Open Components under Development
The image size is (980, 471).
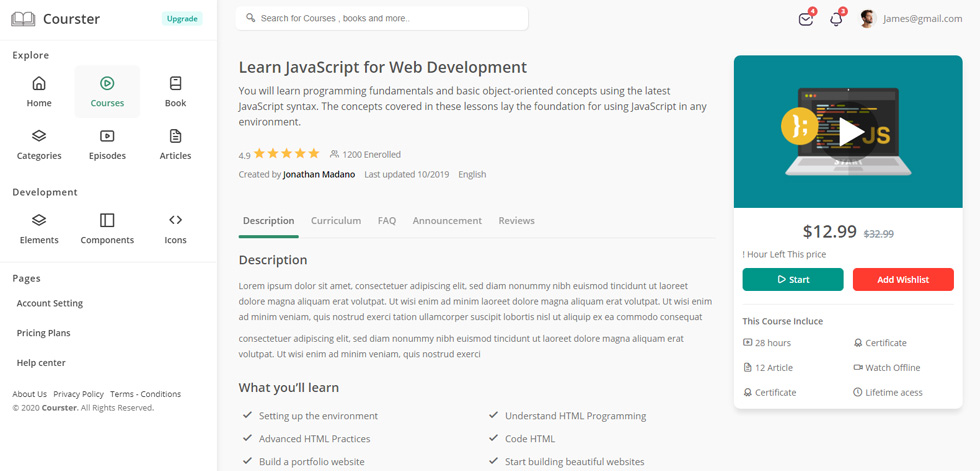tap(107, 229)
